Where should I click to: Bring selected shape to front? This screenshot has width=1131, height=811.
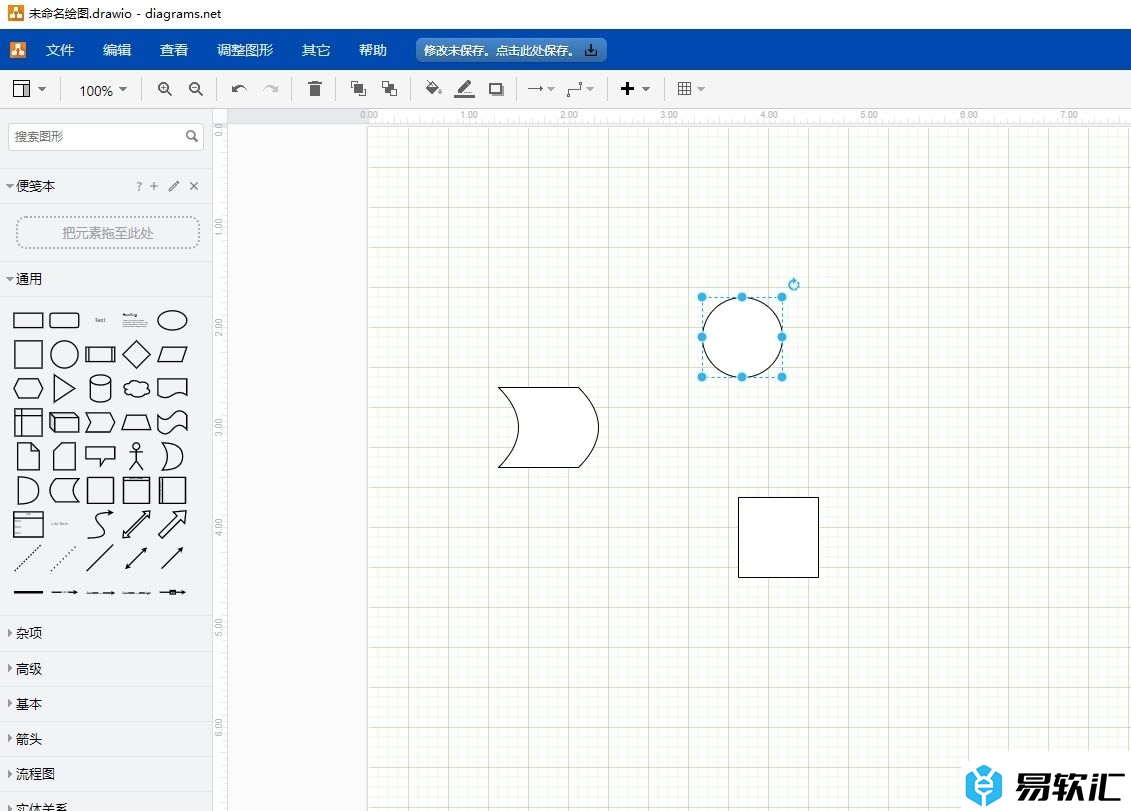pyautogui.click(x=358, y=89)
